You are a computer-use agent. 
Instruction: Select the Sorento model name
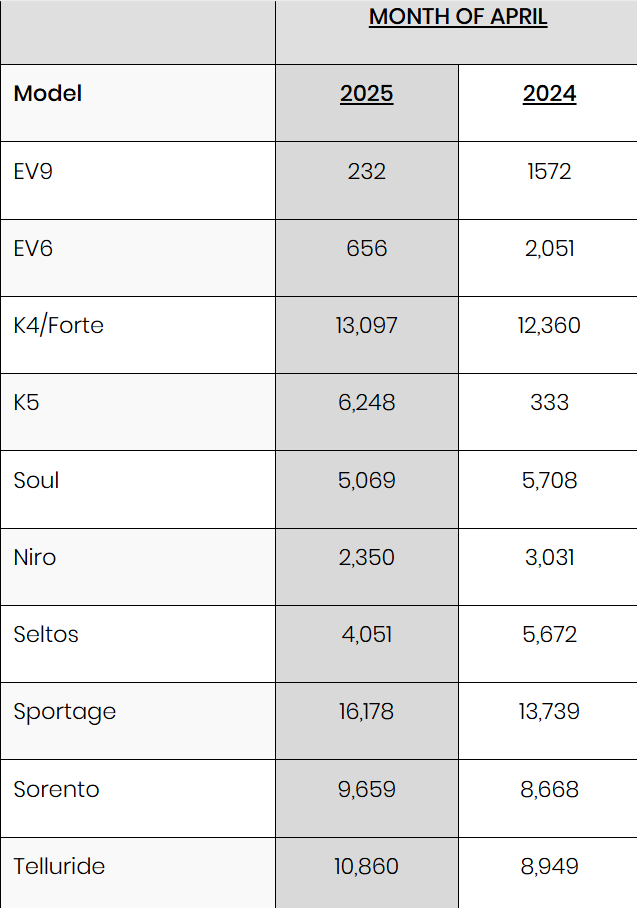click(57, 789)
